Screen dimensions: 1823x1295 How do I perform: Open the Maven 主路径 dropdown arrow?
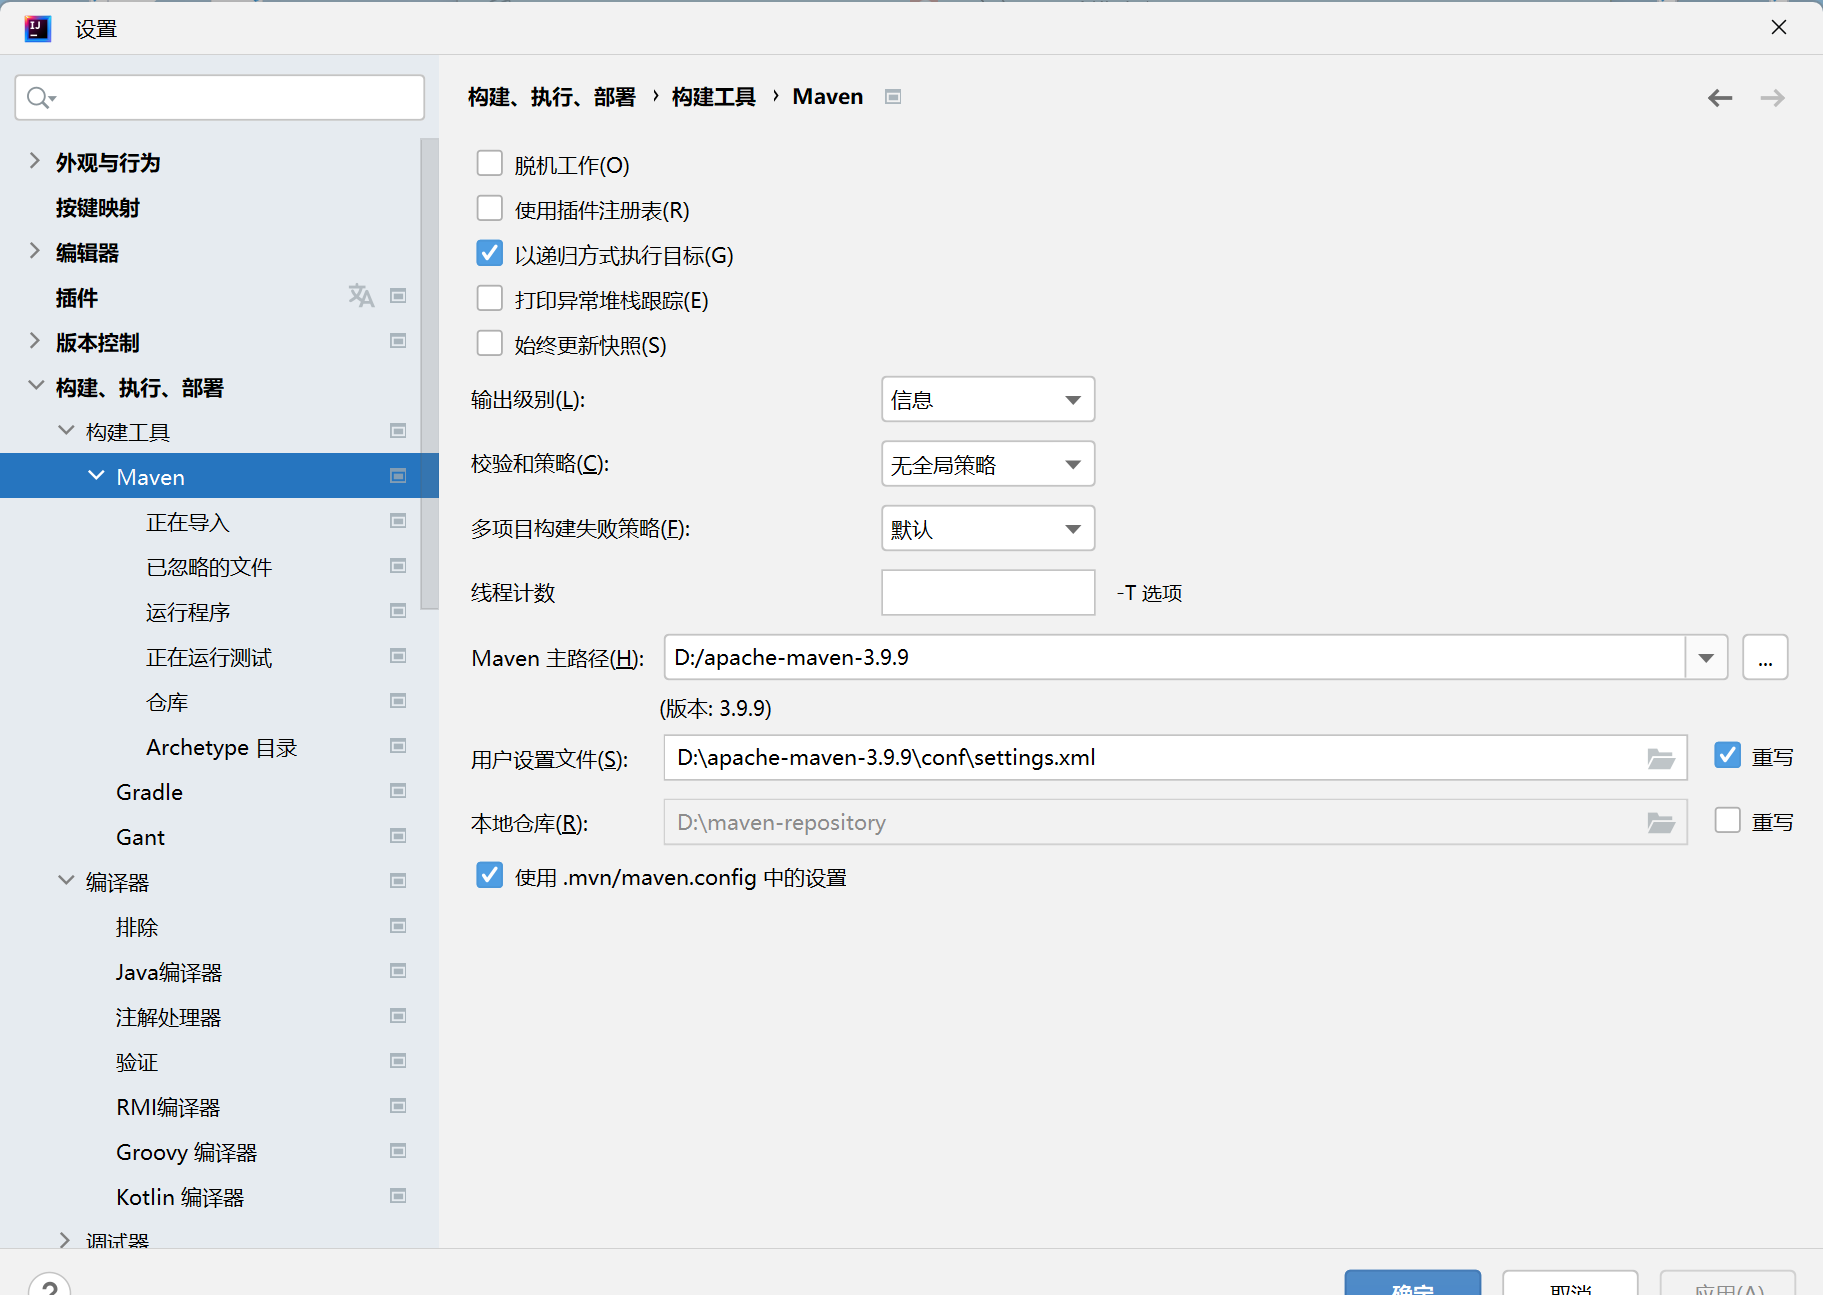point(1707,658)
